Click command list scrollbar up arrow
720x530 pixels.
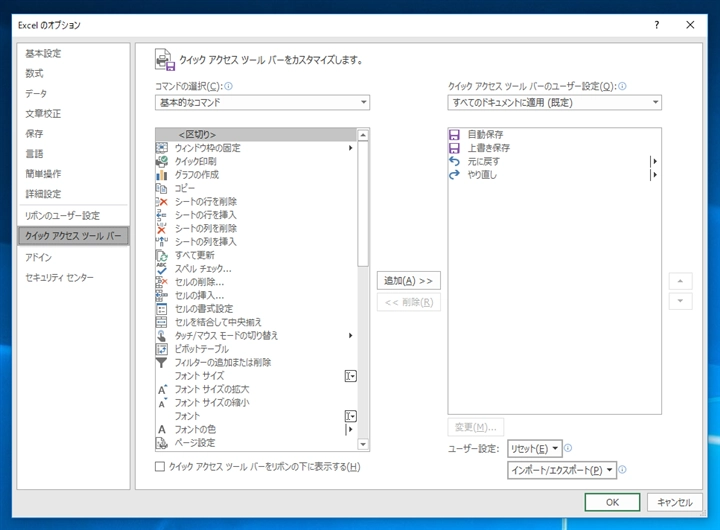tap(363, 135)
